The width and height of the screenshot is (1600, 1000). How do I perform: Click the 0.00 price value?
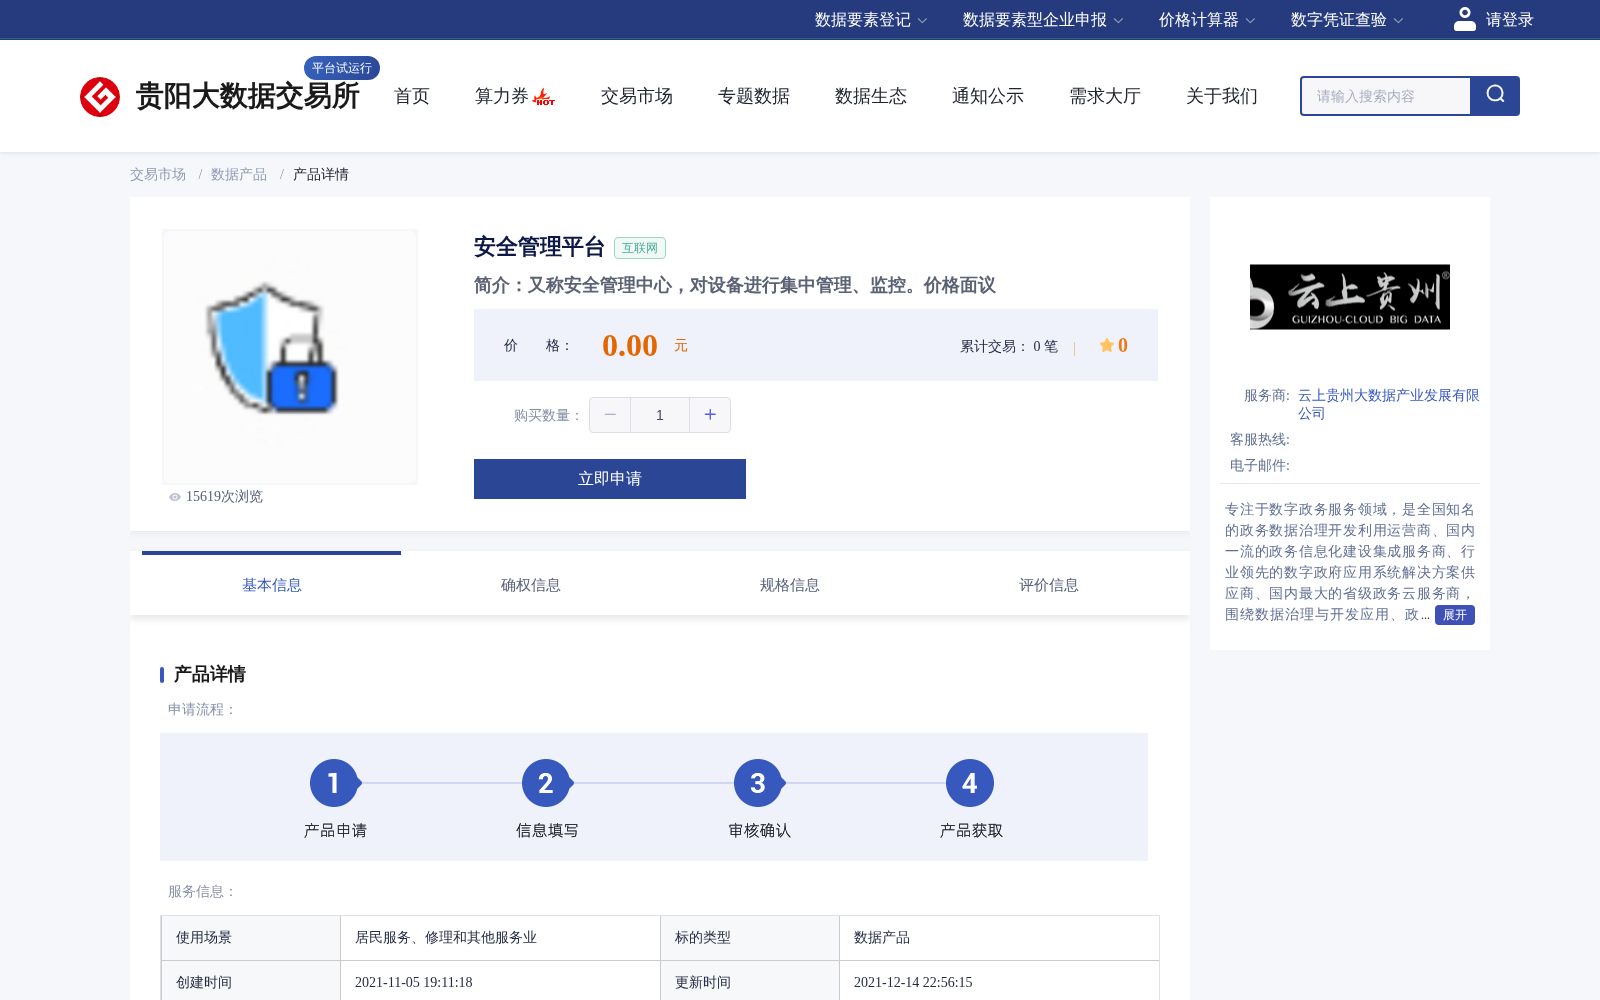click(x=630, y=346)
